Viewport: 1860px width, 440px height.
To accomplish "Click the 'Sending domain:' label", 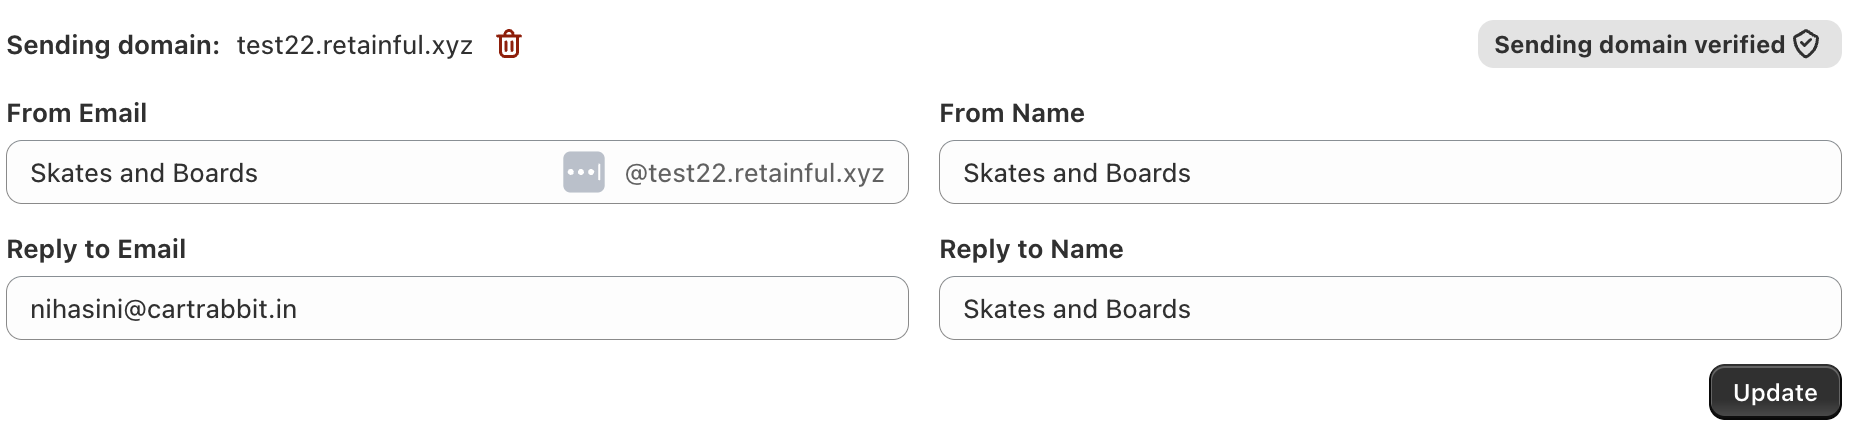I will [113, 45].
